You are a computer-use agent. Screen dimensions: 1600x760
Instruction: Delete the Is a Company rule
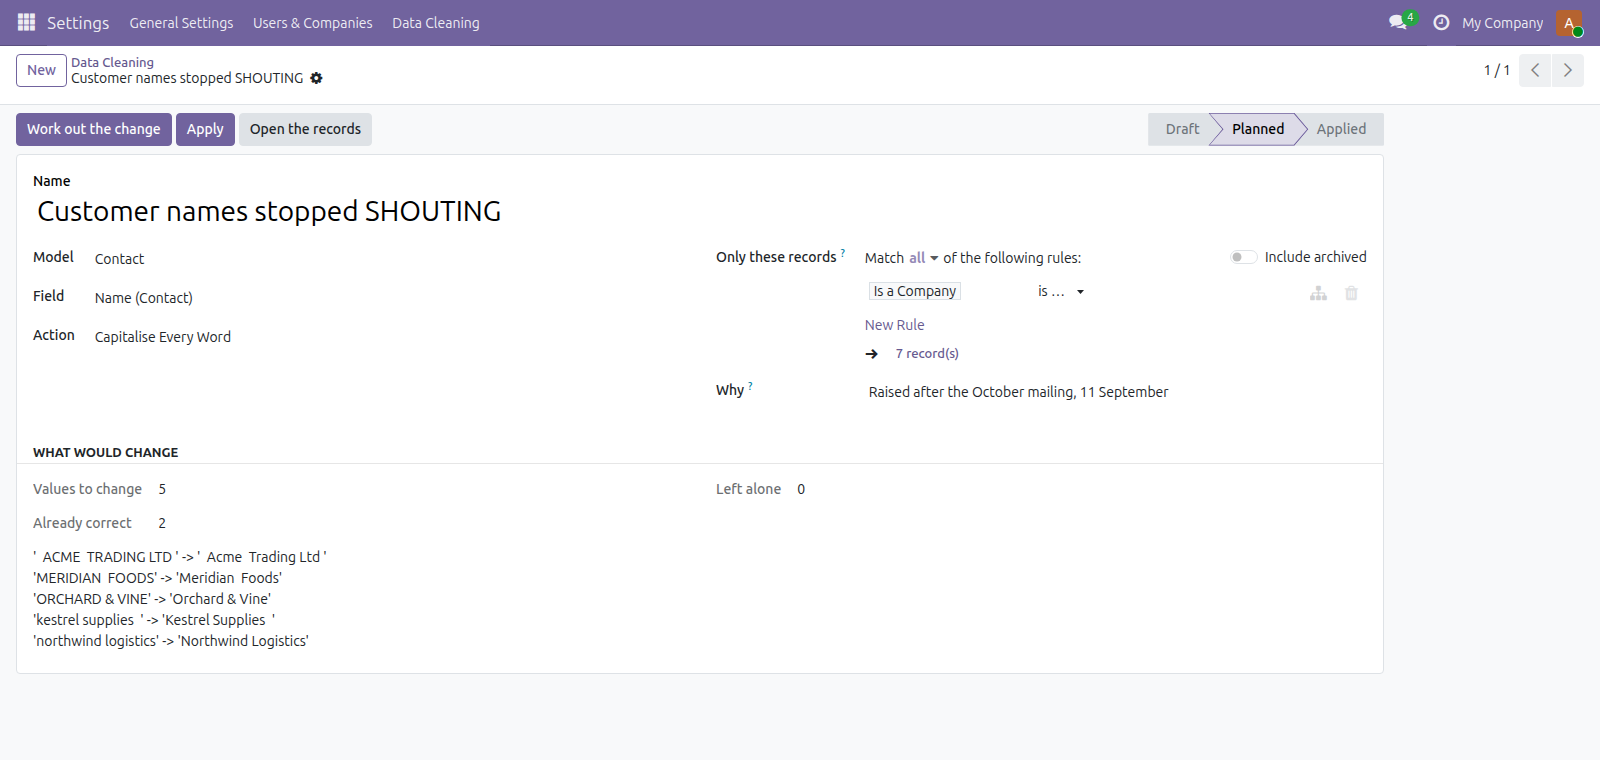click(x=1351, y=293)
